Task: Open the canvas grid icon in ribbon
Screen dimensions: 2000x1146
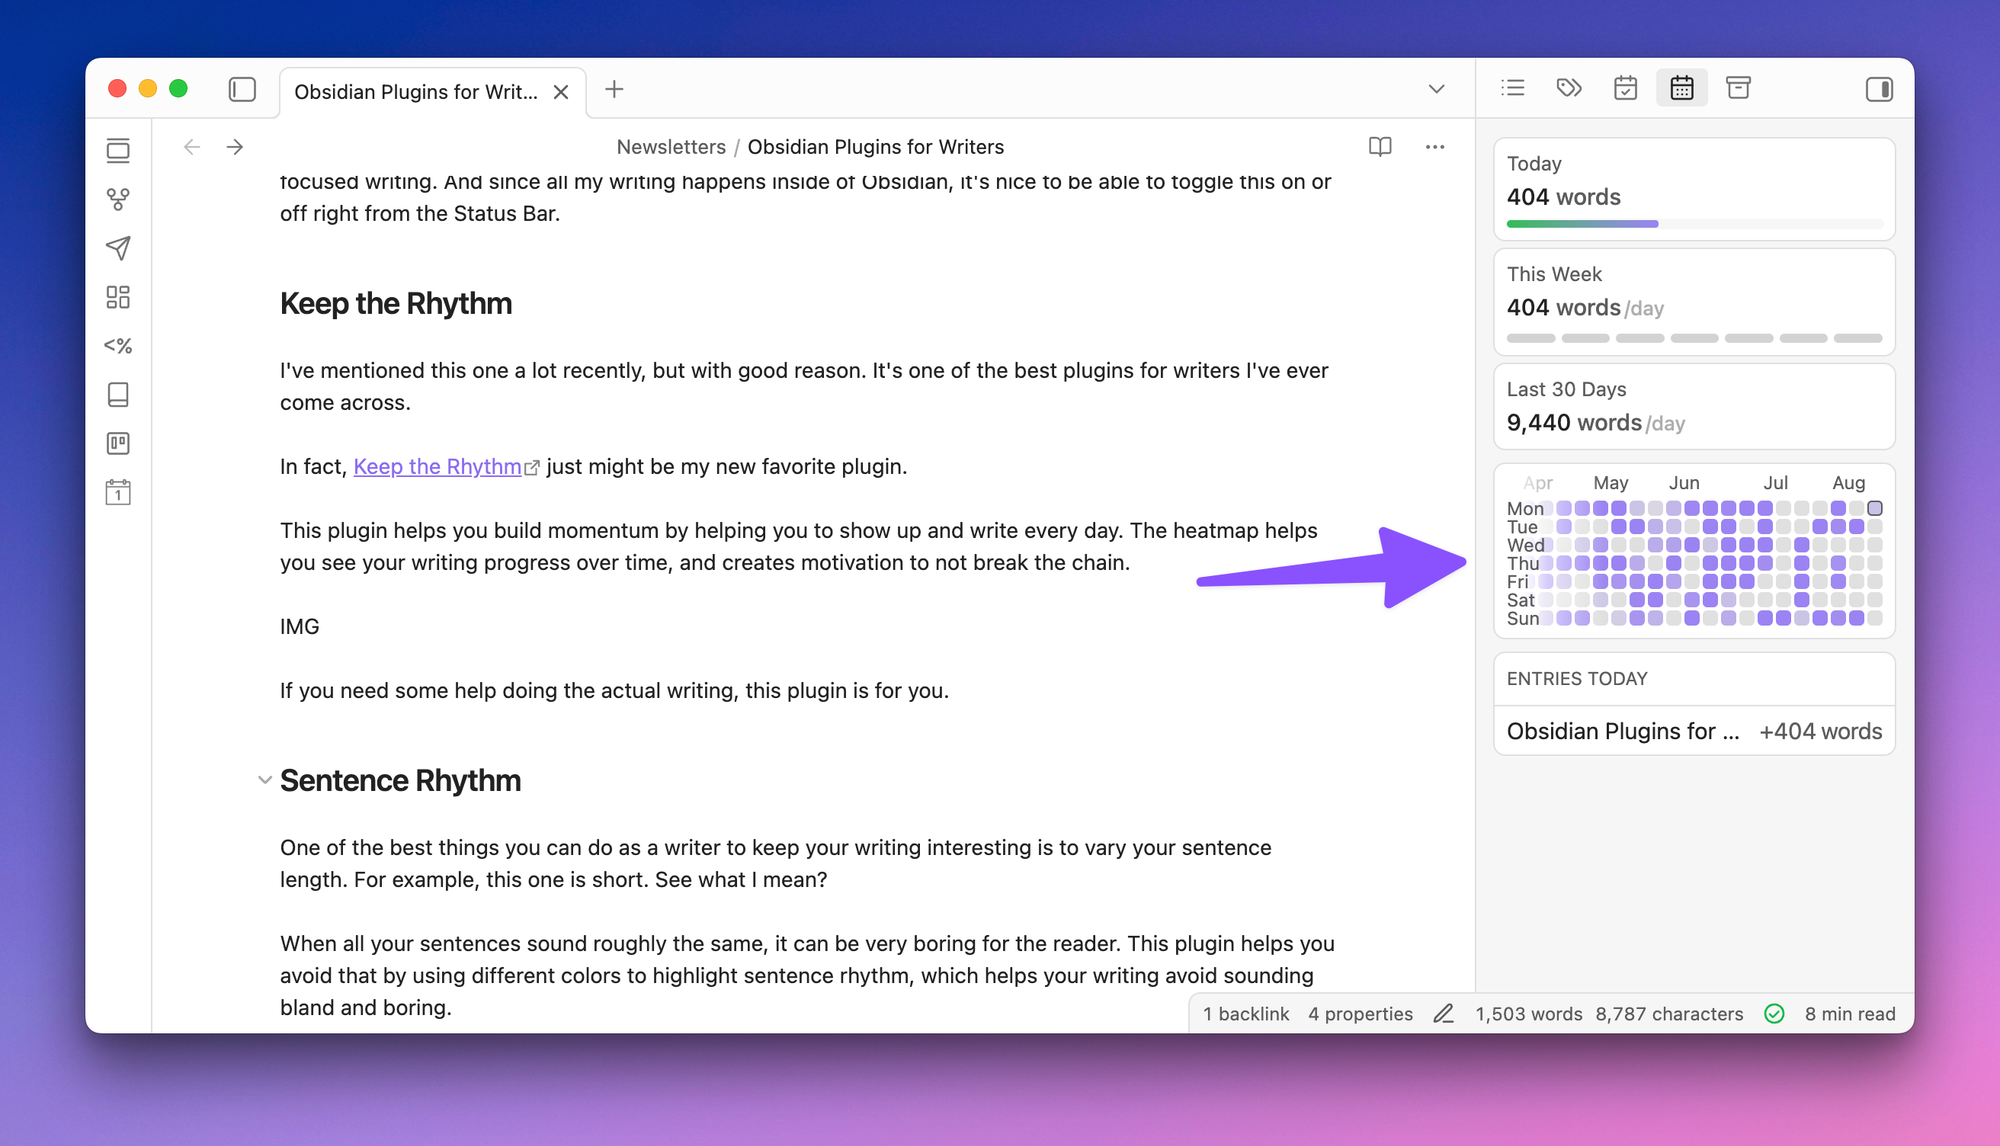Action: click(x=118, y=297)
